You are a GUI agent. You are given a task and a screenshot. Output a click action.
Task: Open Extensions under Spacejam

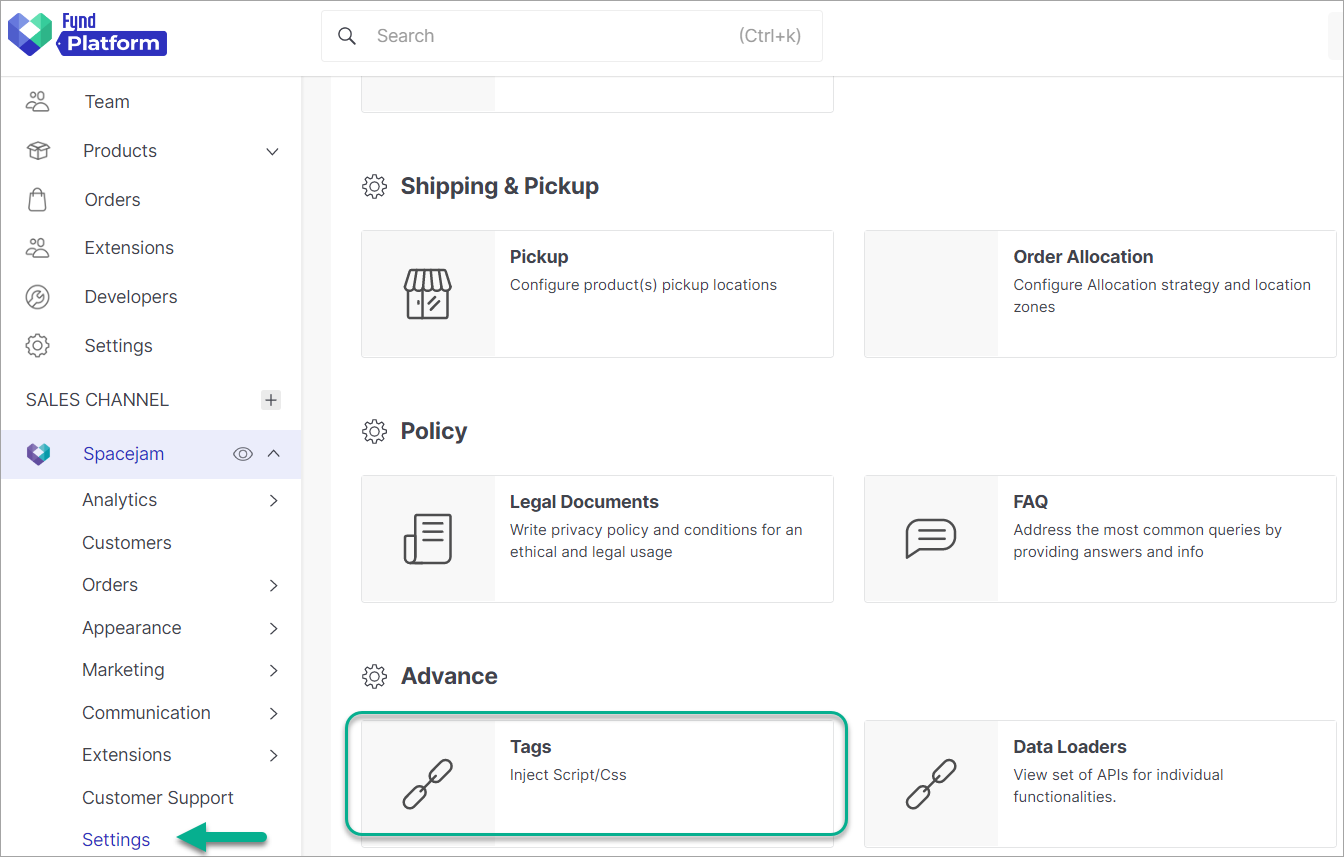pyautogui.click(x=127, y=755)
